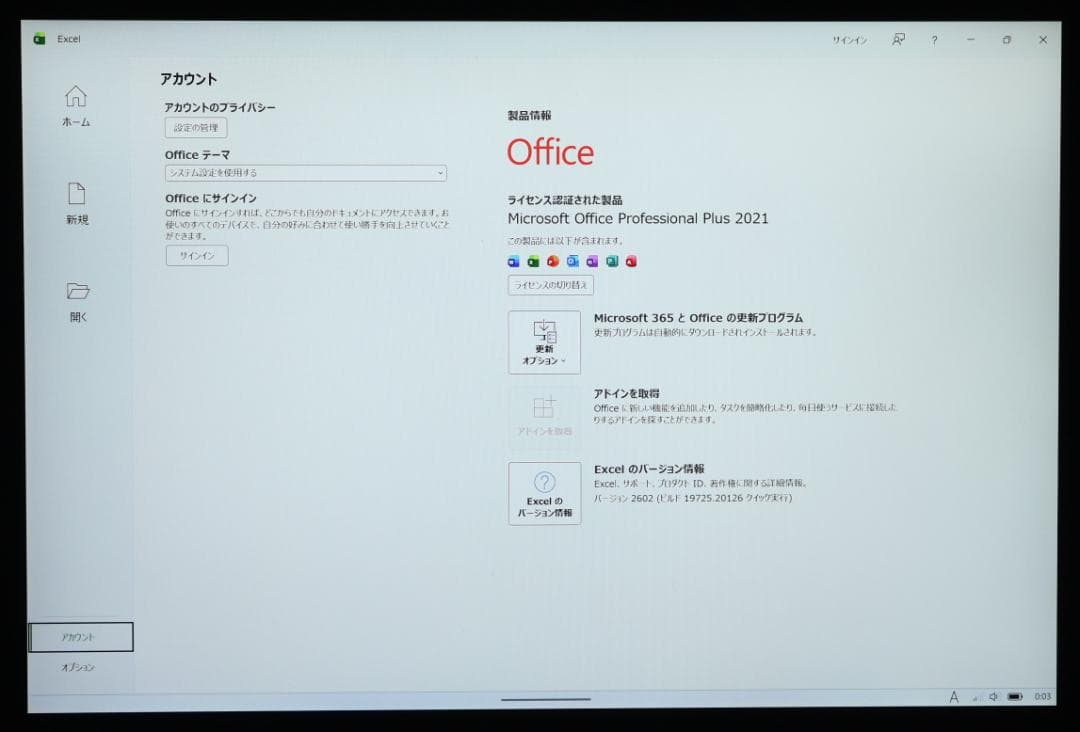Open the Office テーマ dropdown
This screenshot has width=1080, height=732.
pos(306,173)
